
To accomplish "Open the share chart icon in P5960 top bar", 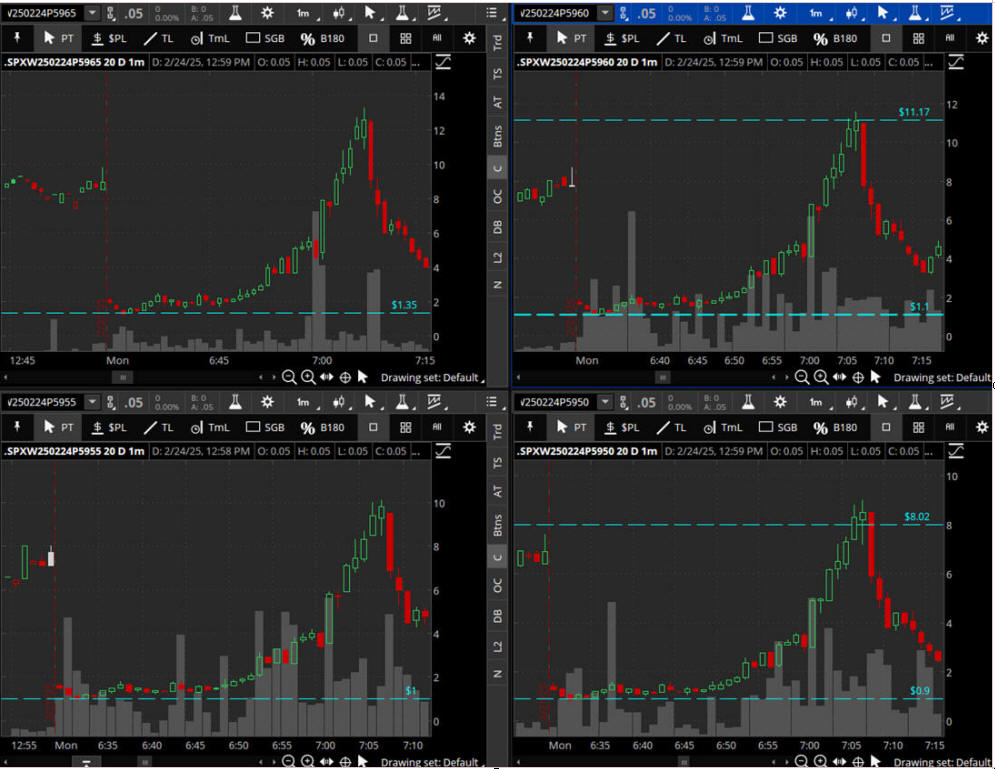I will (947, 13).
